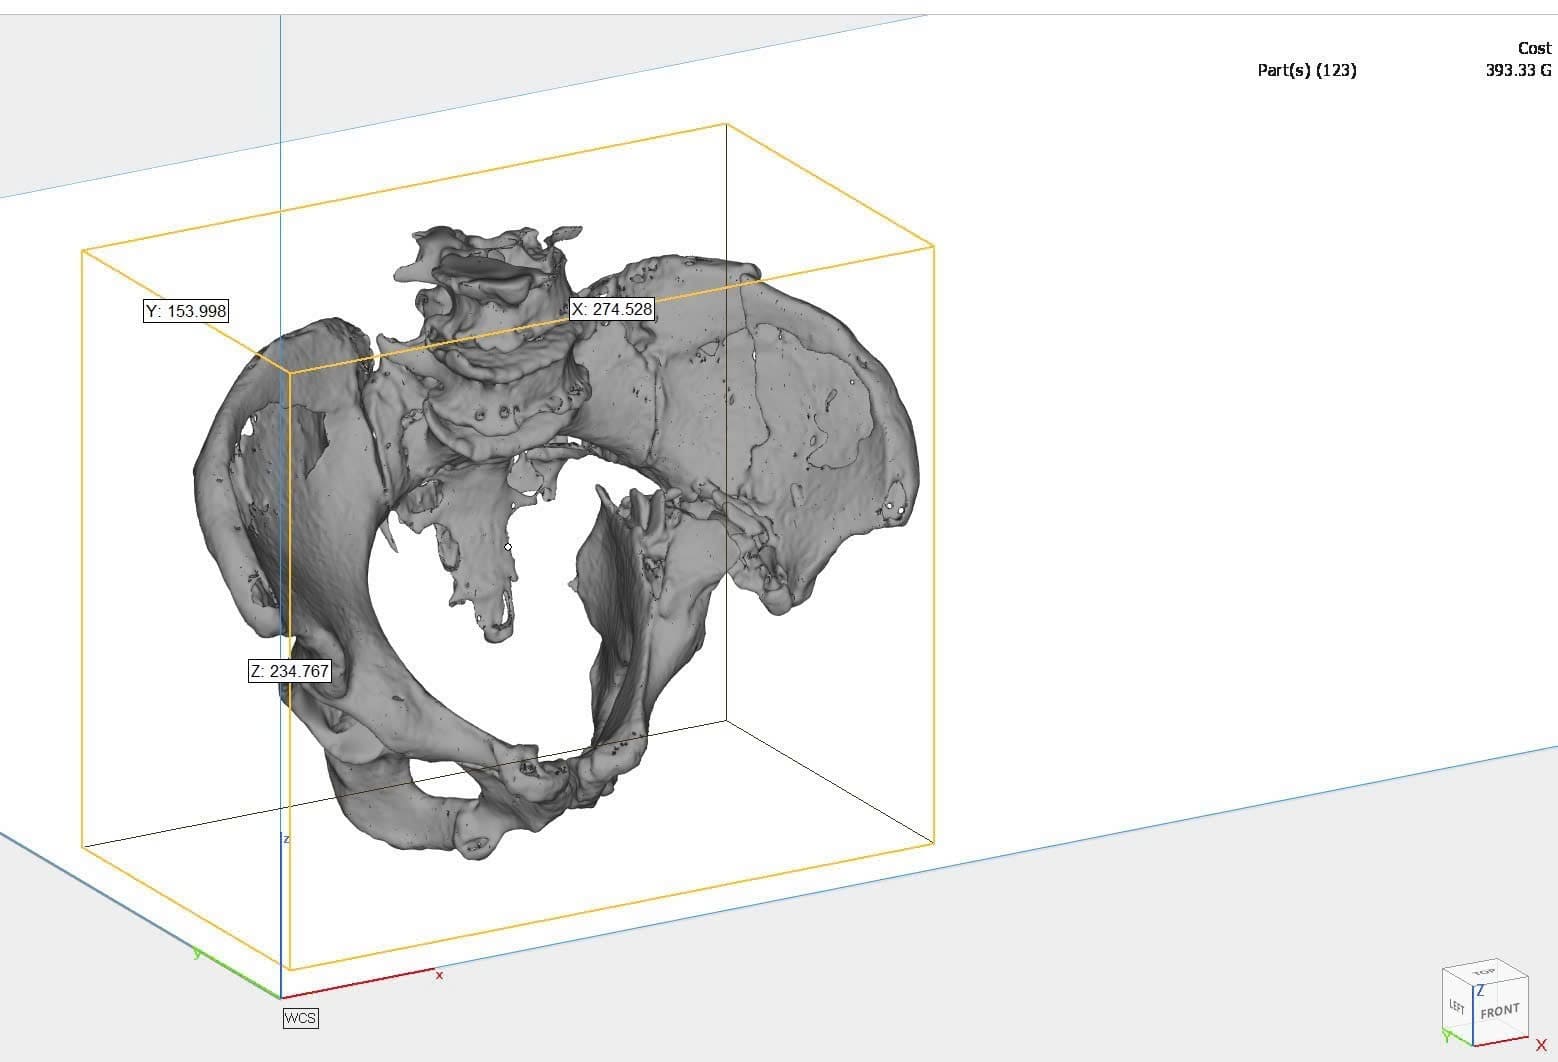1558x1062 pixels.
Task: Click the X: 274.528 dimension label
Action: click(x=612, y=309)
